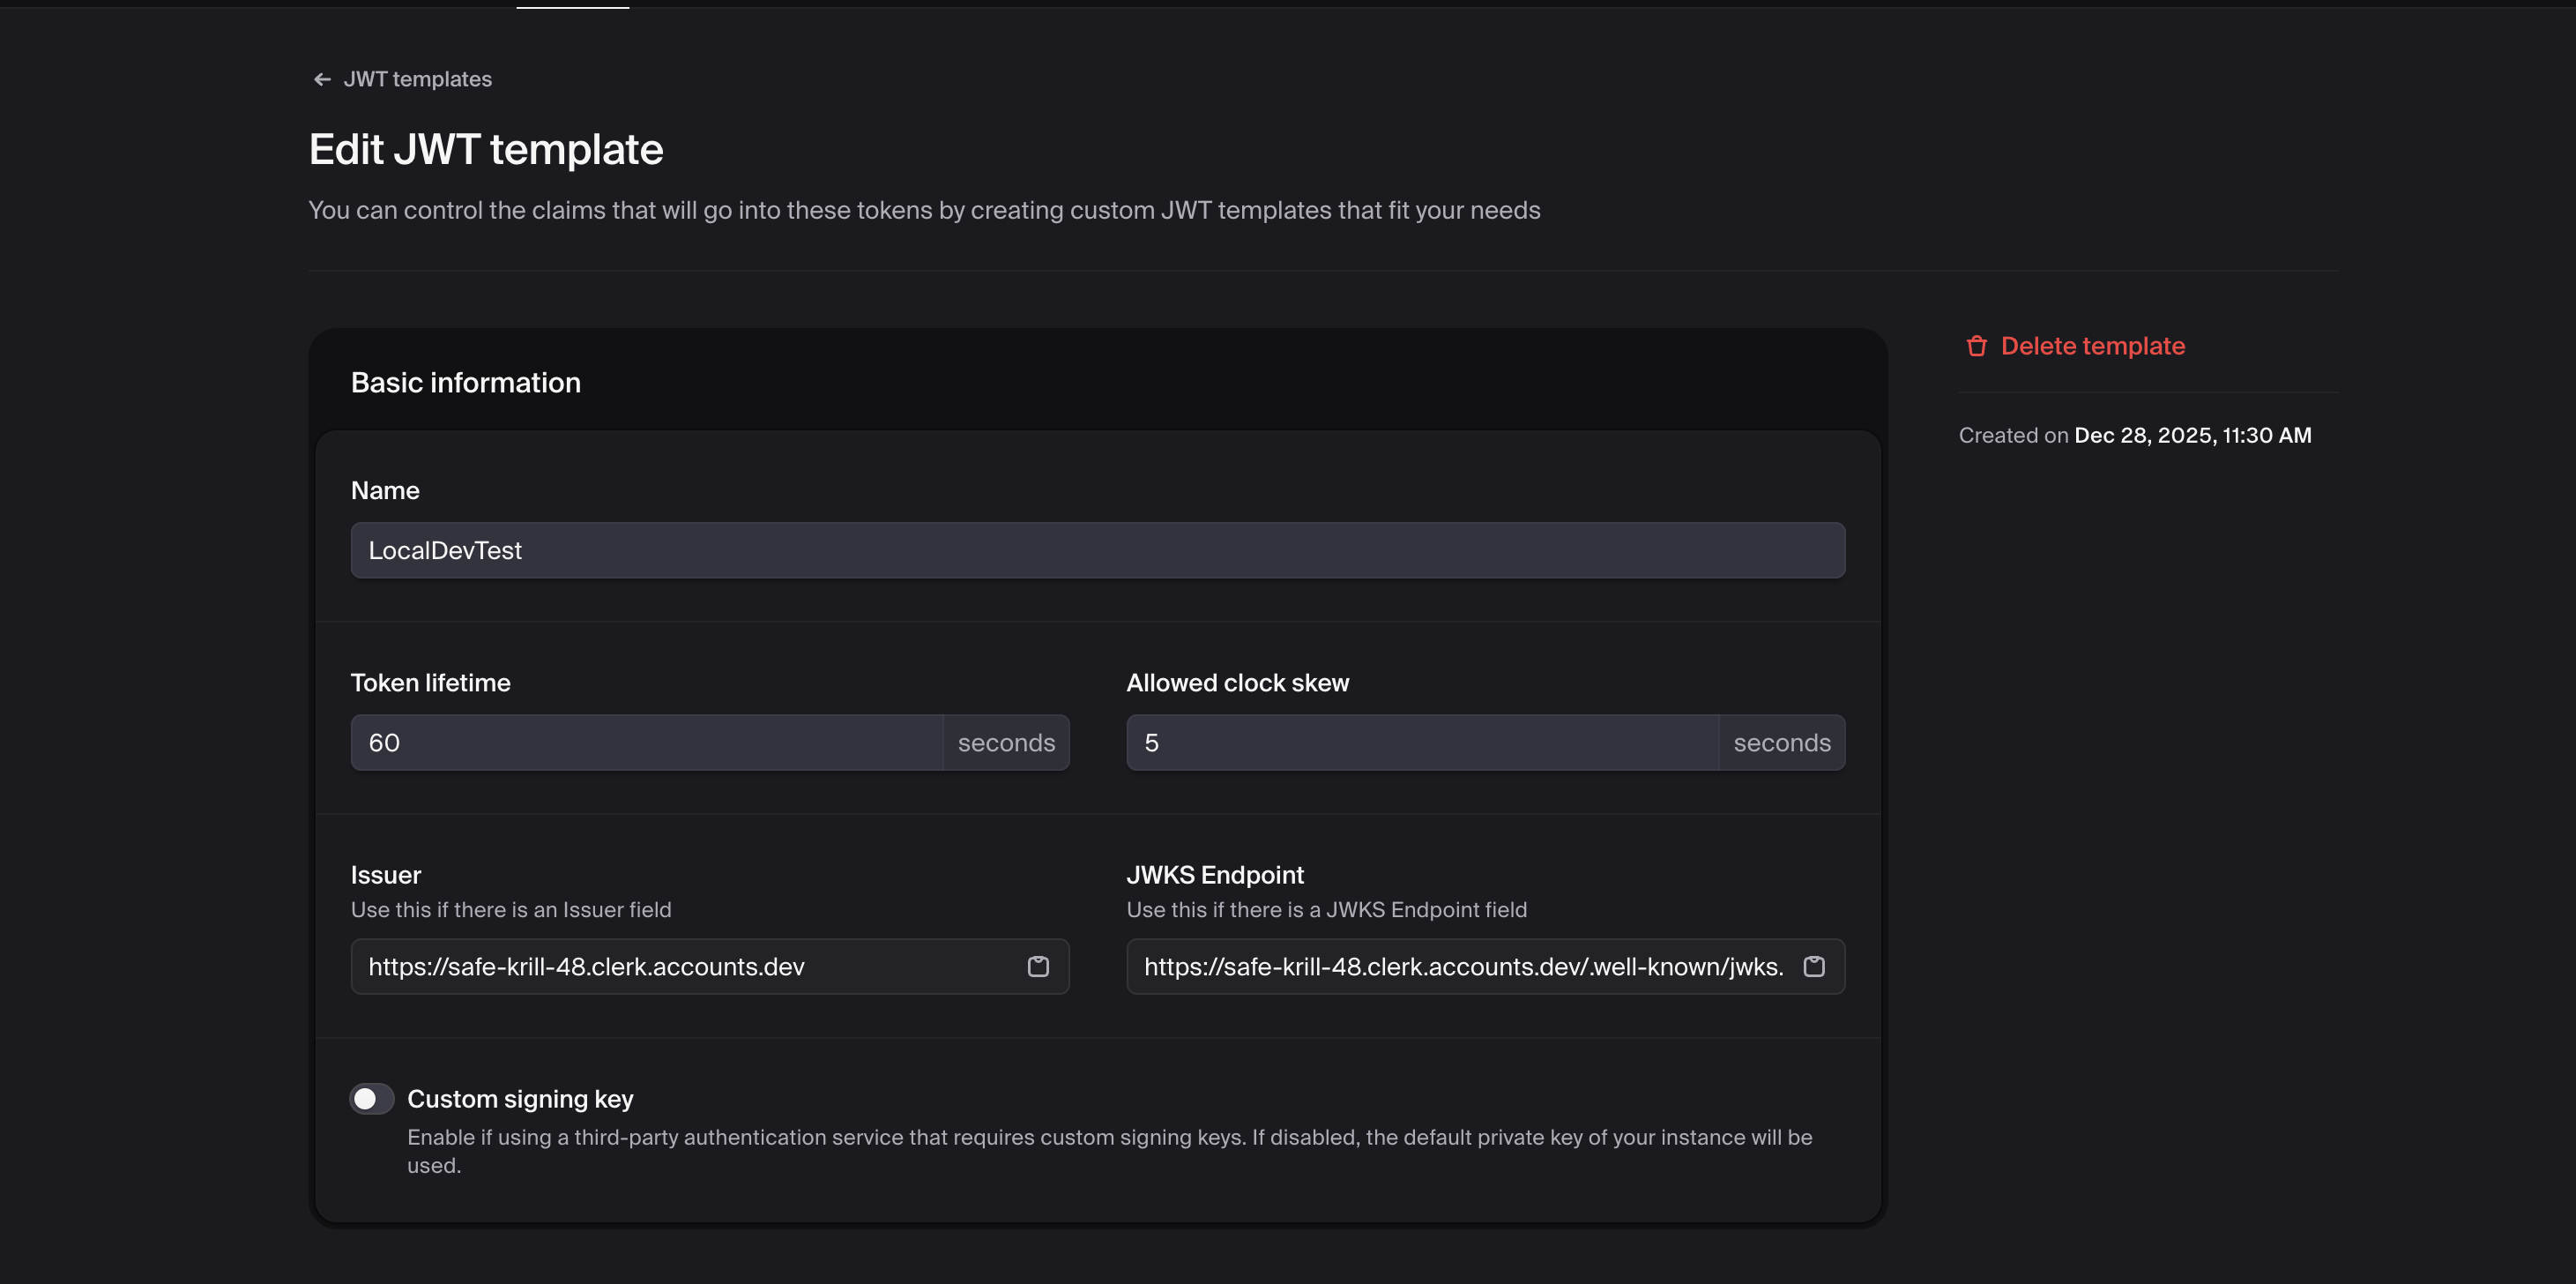The image size is (2576, 1284).
Task: Focus the Name field containing LocalDevTest
Action: [x=1097, y=550]
